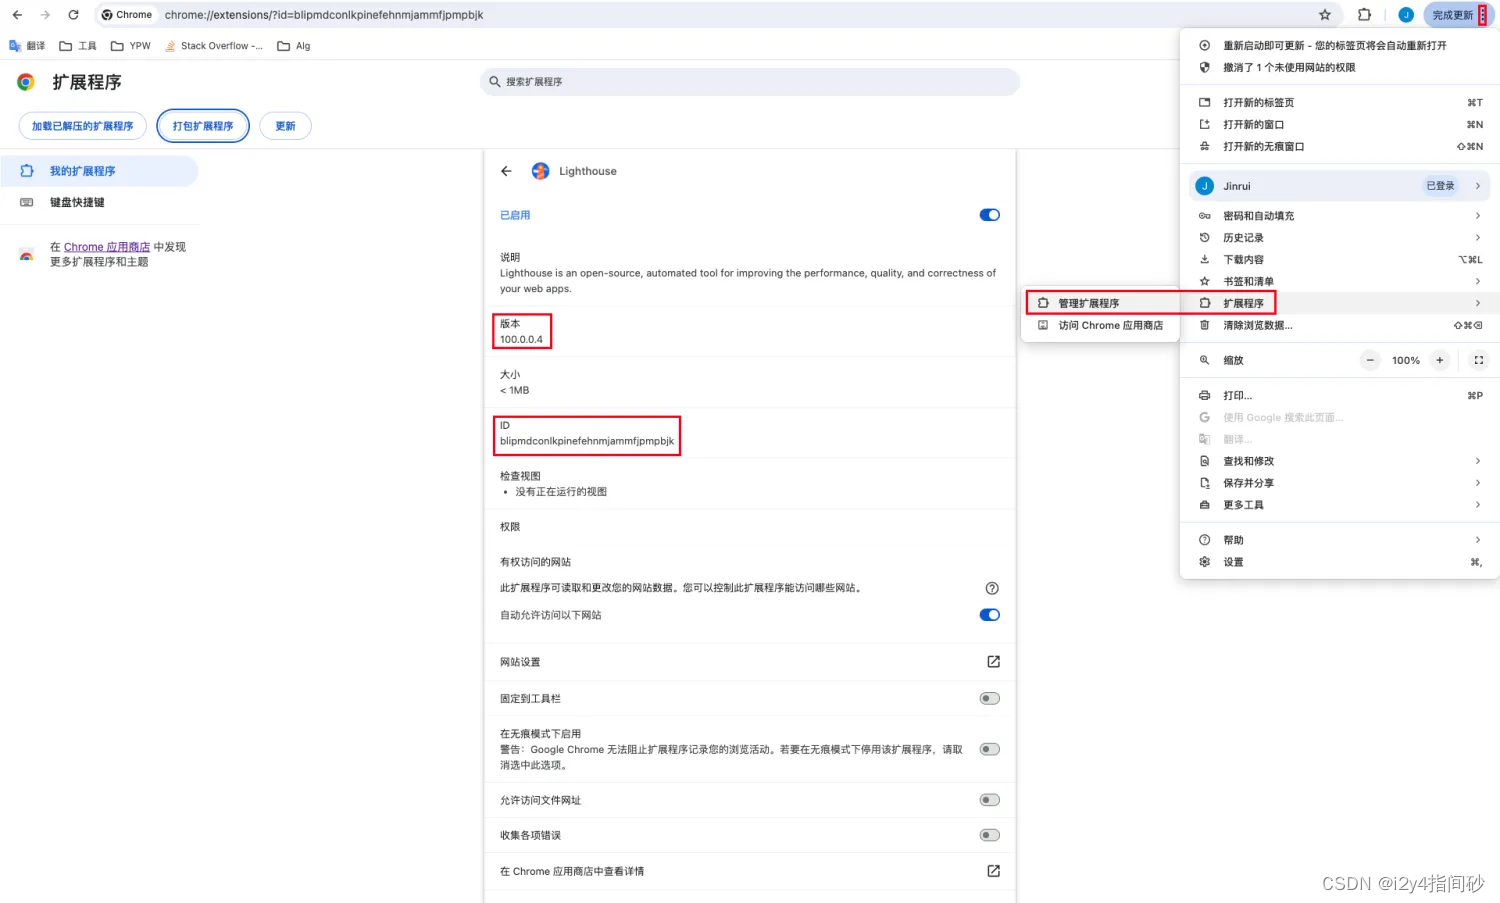Decrease zoom with the minus button
Viewport: 1500px width, 903px height.
click(1371, 360)
